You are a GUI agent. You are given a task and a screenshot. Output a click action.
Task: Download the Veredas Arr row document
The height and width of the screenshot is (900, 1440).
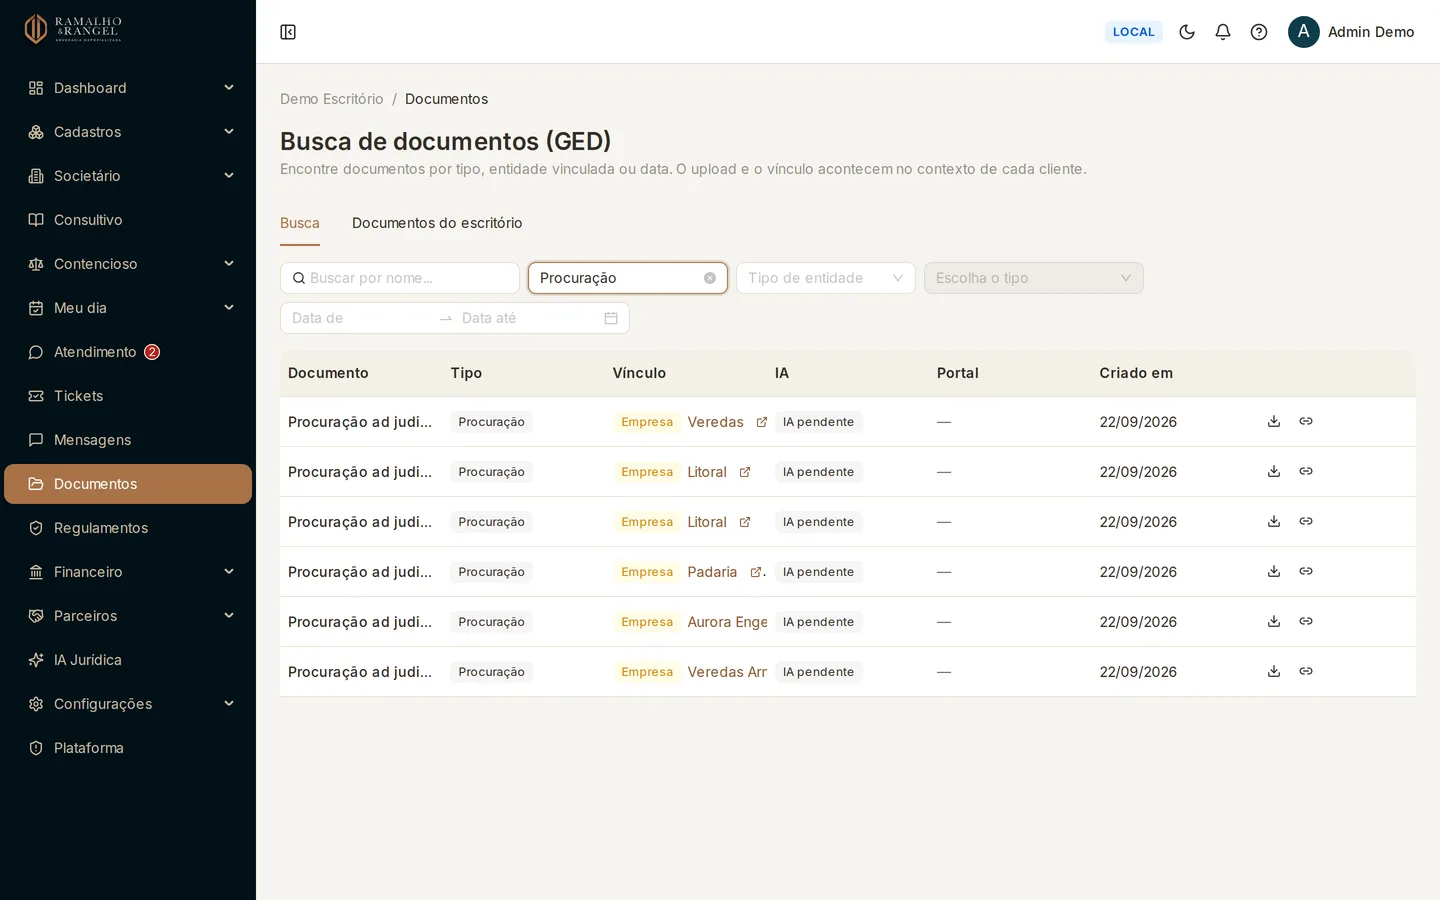[x=1274, y=671]
